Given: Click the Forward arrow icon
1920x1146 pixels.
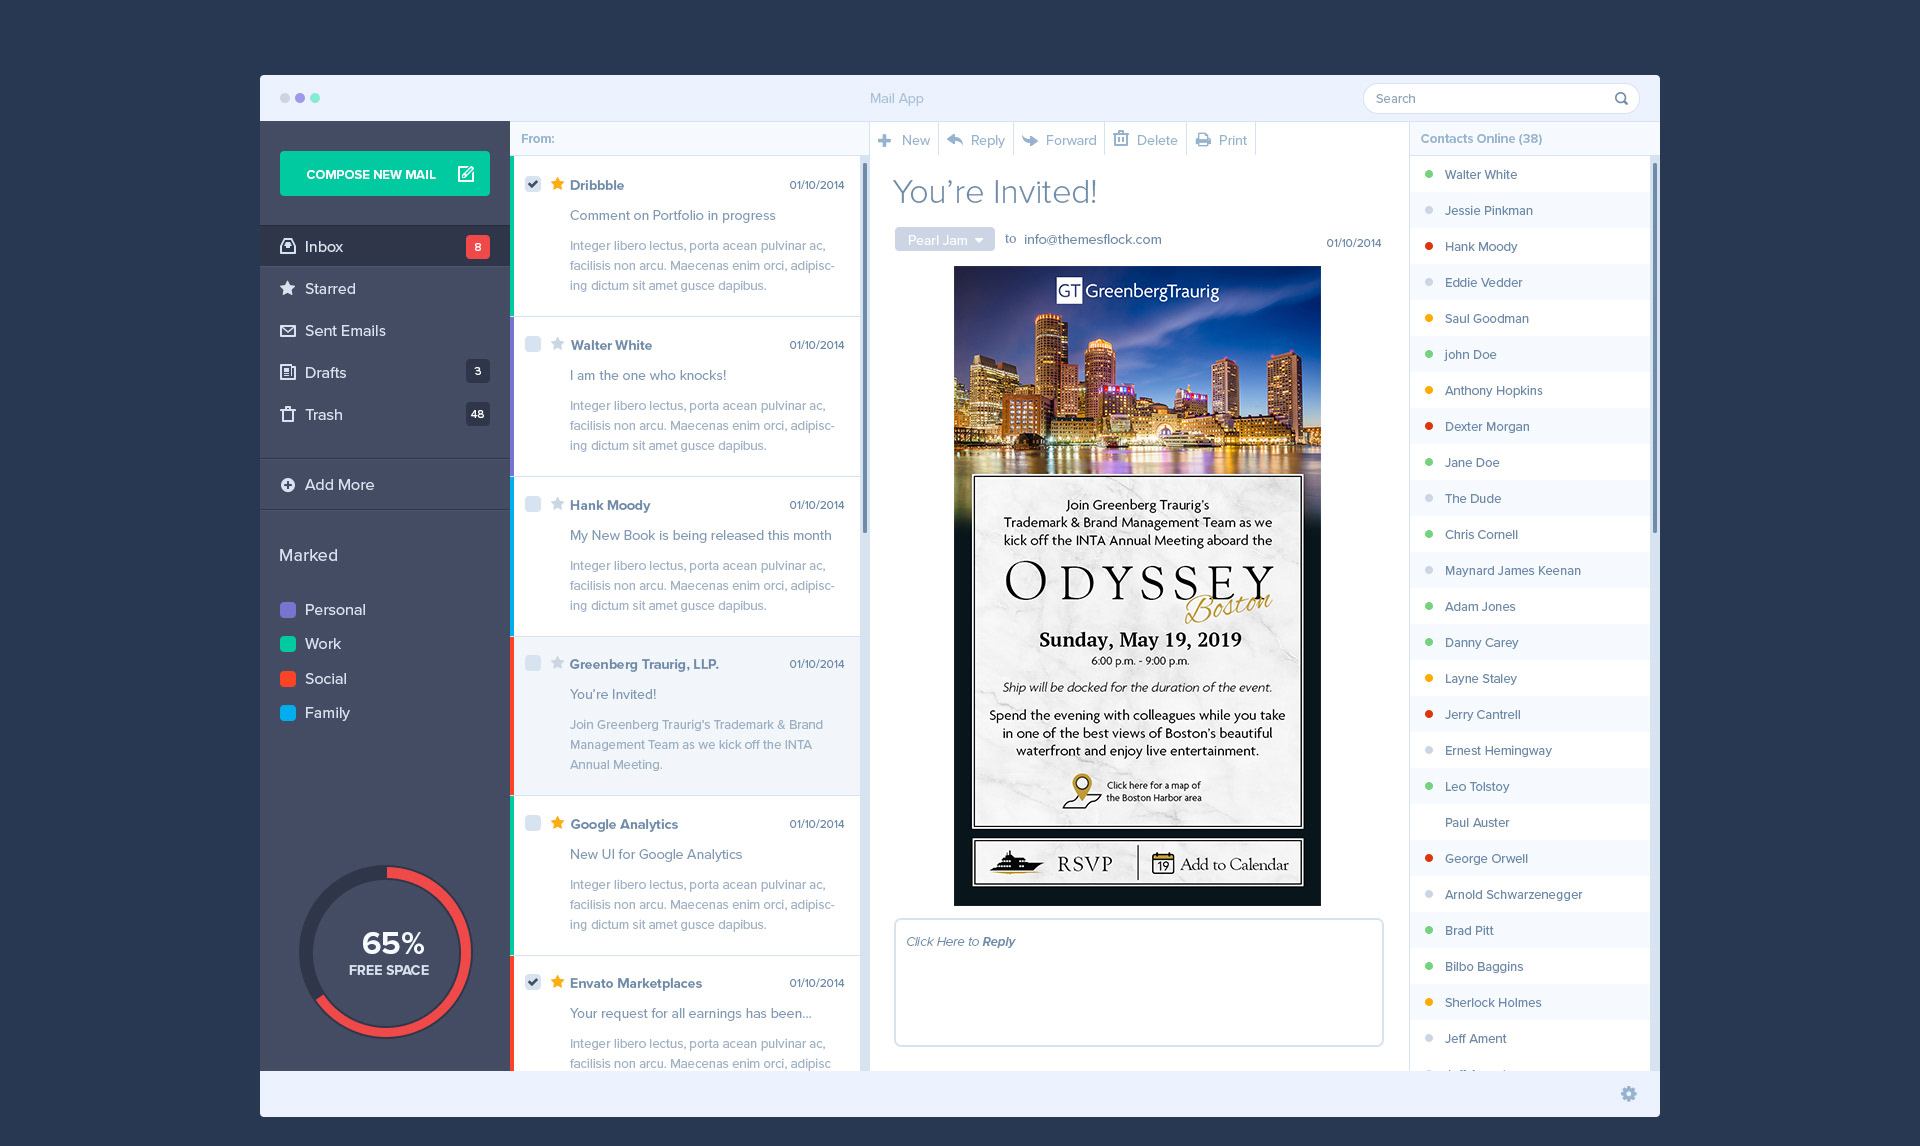Looking at the screenshot, I should [x=1030, y=140].
